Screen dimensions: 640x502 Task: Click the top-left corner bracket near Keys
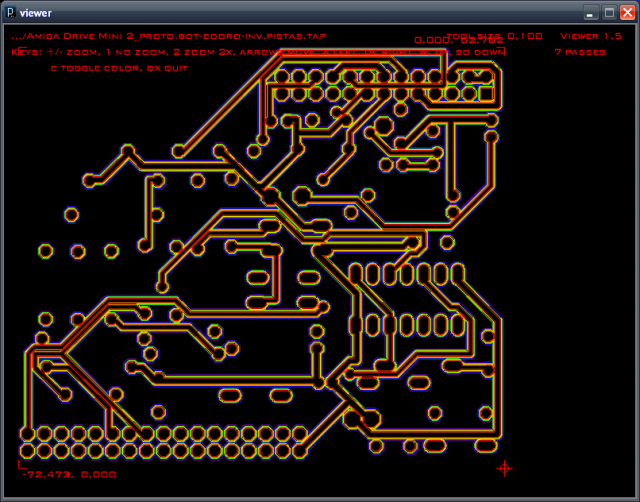[22, 50]
